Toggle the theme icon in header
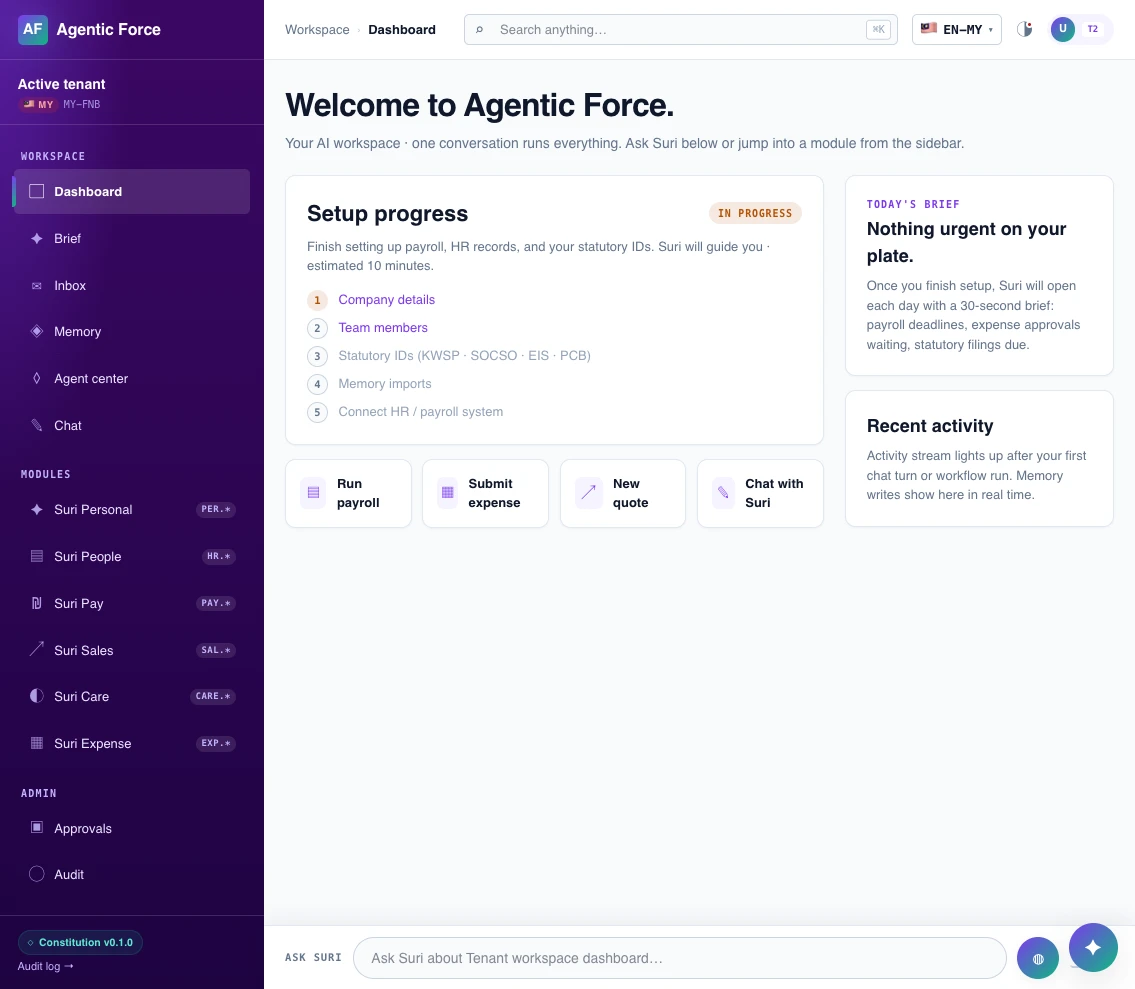This screenshot has width=1135, height=989. [x=1024, y=30]
